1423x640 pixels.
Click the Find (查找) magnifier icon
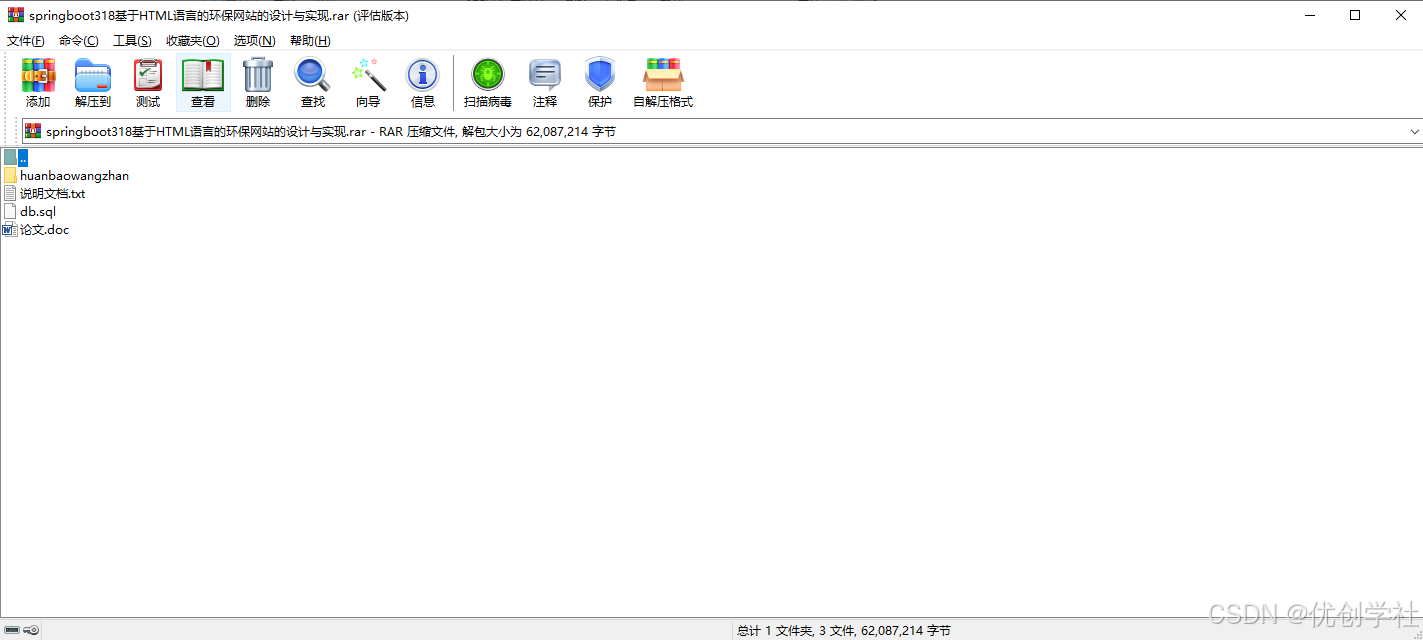click(312, 75)
